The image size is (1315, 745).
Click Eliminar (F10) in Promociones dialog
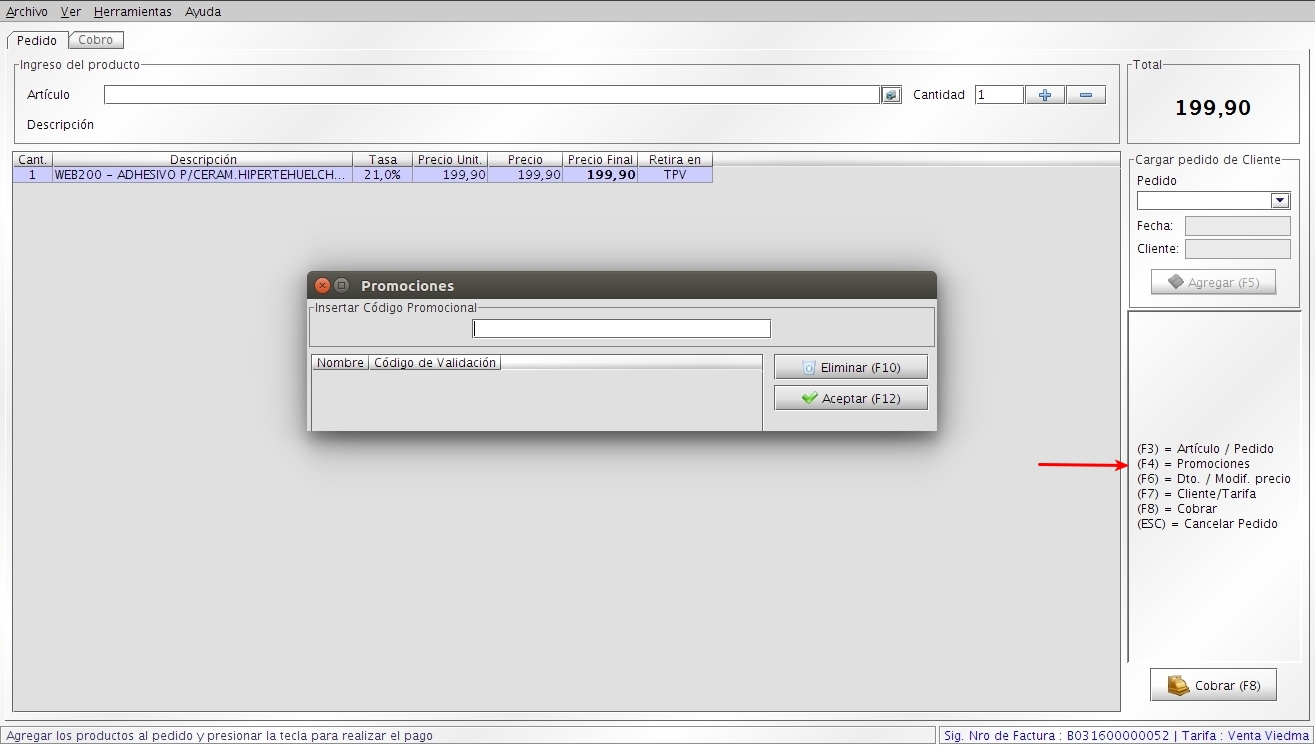click(851, 367)
